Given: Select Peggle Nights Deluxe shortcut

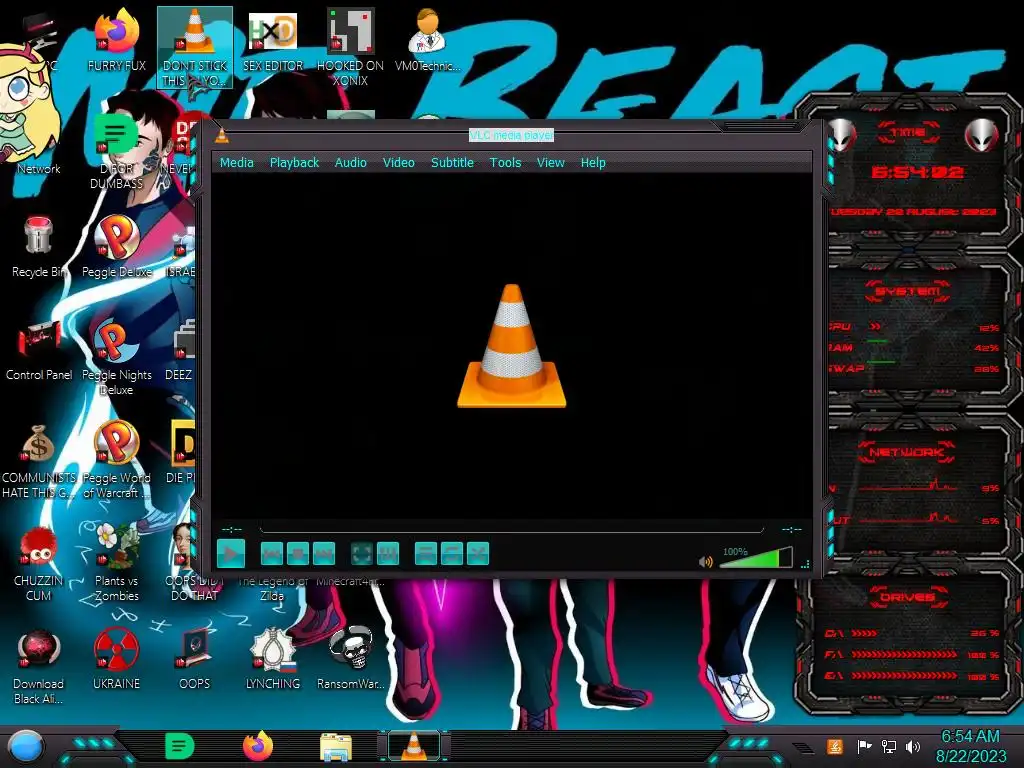Looking at the screenshot, I should click(117, 358).
